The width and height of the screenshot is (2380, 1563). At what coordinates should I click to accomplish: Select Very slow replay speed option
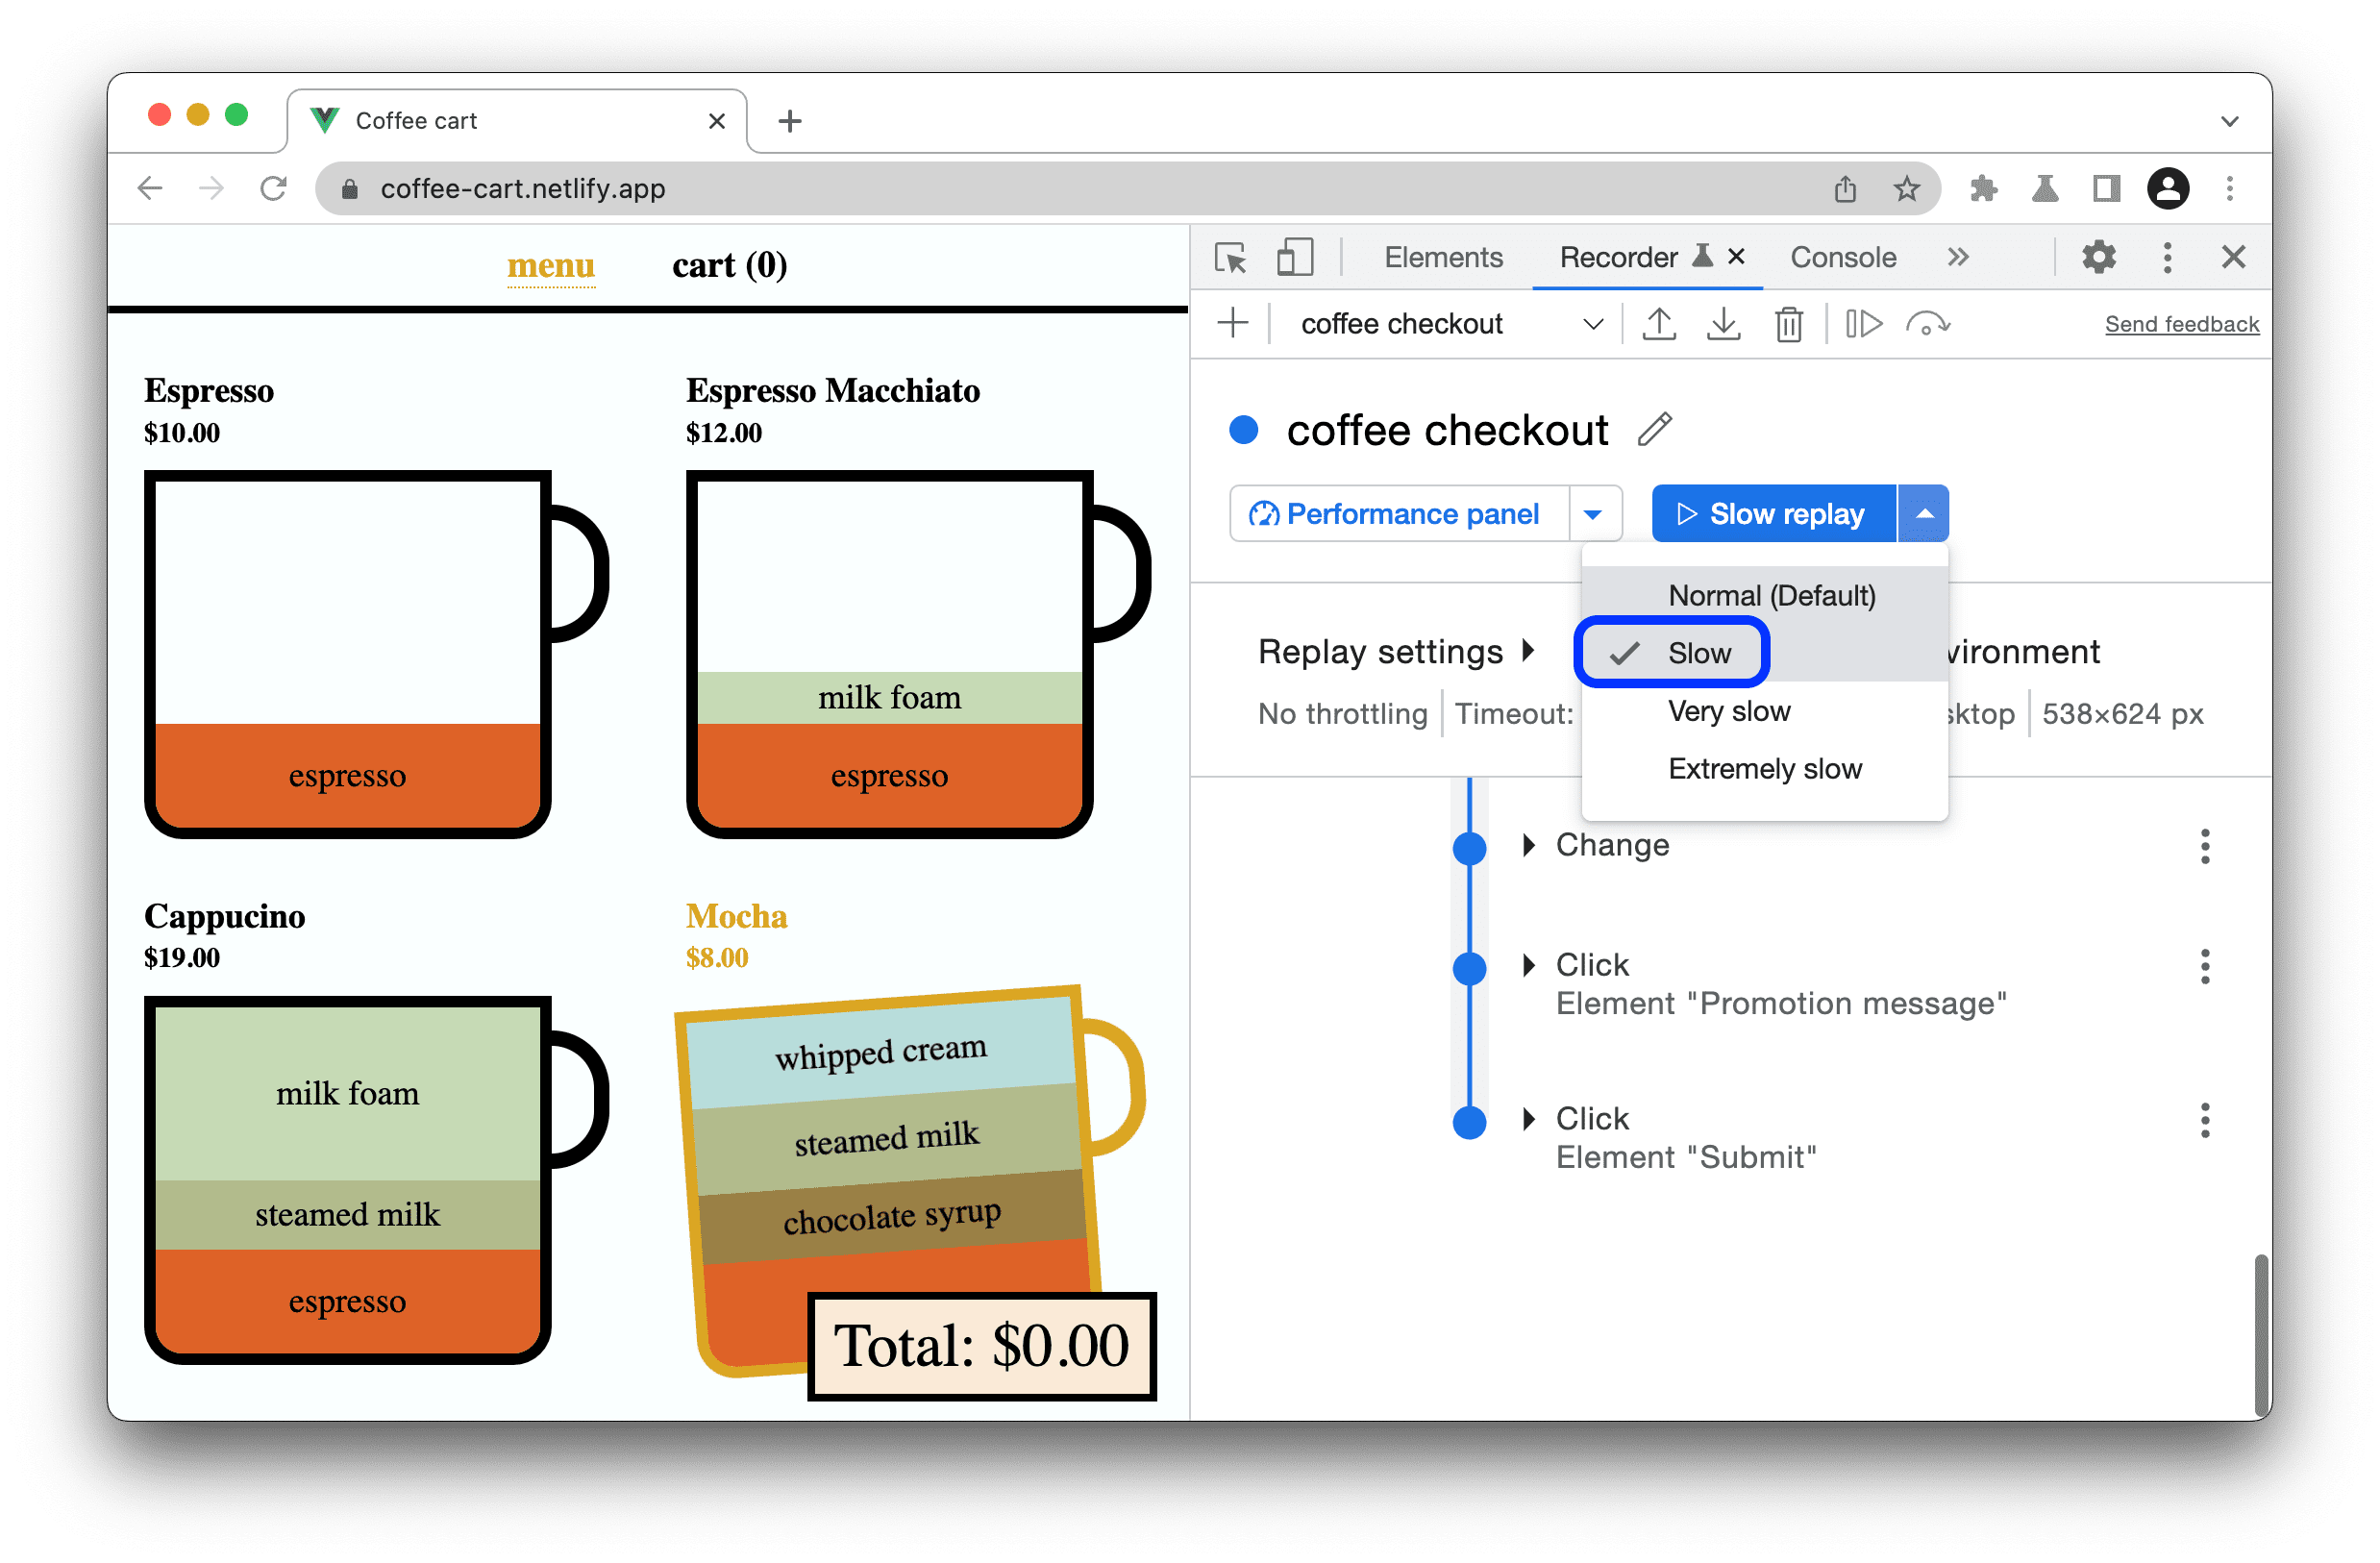1731,710
